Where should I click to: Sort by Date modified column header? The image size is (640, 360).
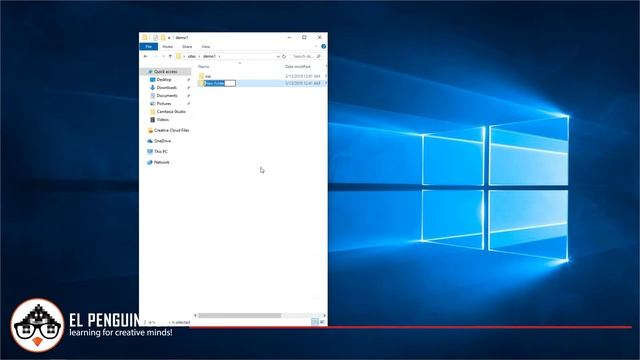pos(298,67)
